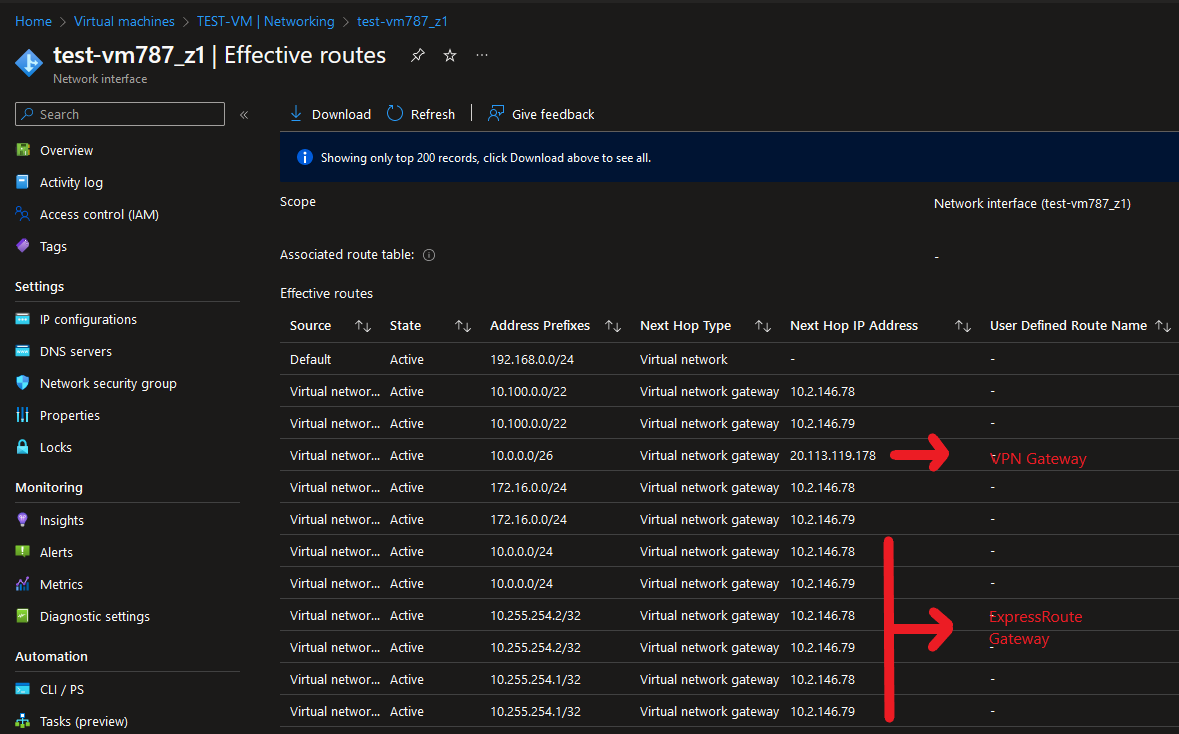The image size is (1179, 734).
Task: Navigate to Home breadcrumb link
Action: 33,21
